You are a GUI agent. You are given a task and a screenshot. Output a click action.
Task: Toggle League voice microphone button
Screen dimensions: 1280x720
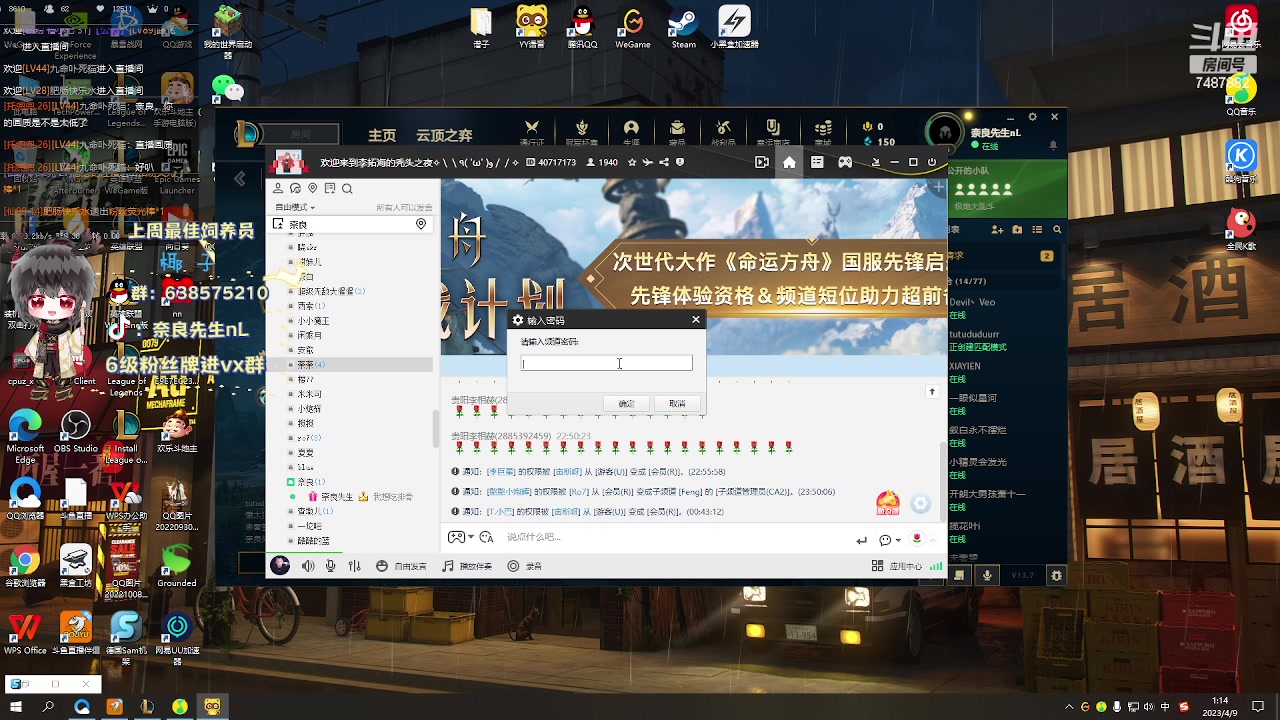[x=987, y=575]
